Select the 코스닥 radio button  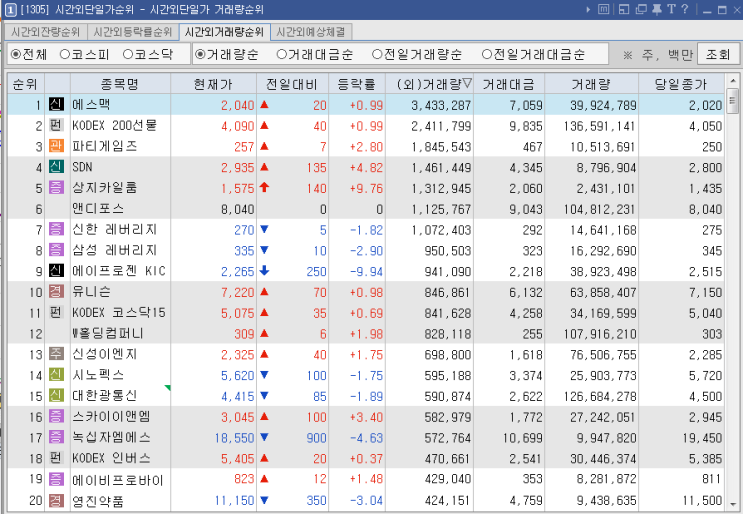[128, 54]
